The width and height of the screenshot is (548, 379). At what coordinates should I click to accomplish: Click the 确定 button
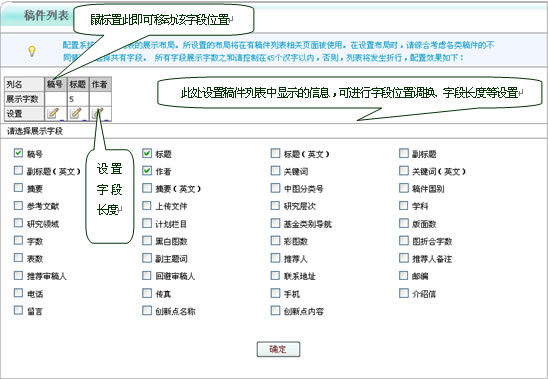tap(278, 349)
